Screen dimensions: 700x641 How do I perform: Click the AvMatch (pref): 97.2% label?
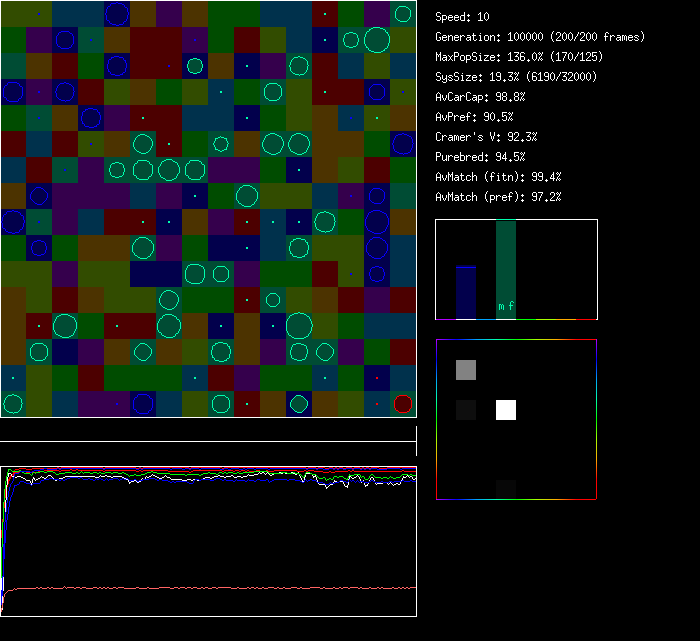click(x=498, y=197)
